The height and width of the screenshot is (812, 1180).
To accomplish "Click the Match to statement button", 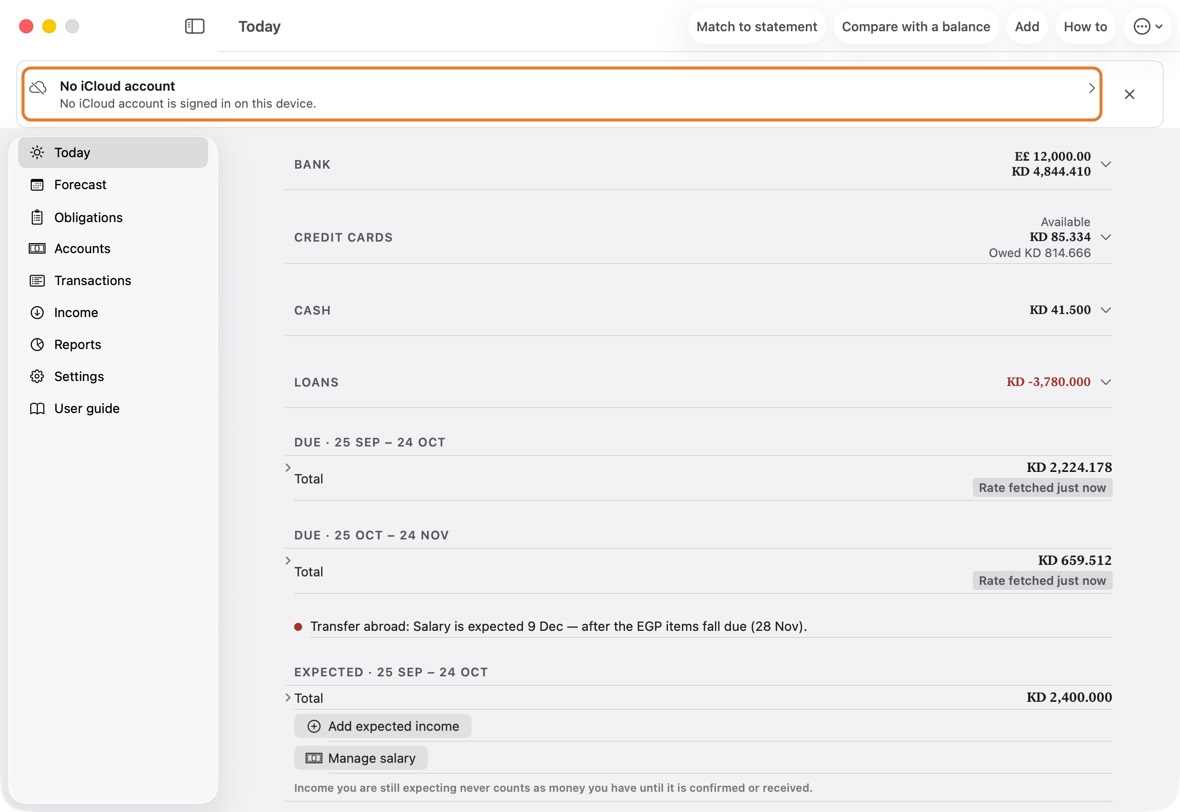I will pyautogui.click(x=756, y=26).
